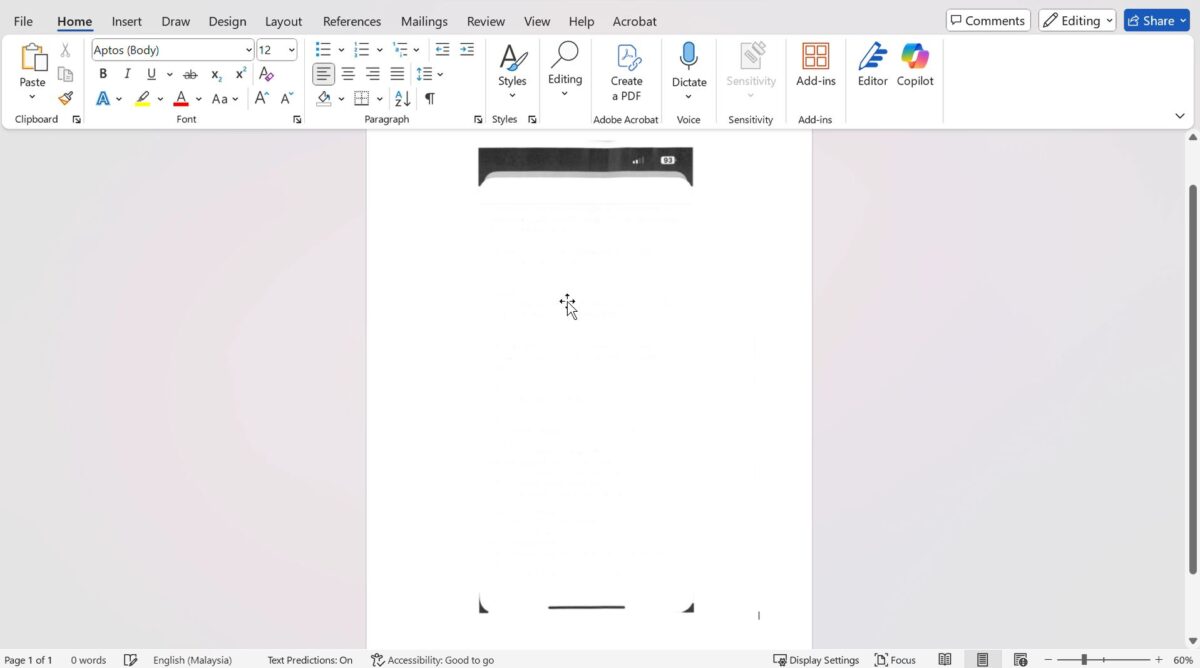Image resolution: width=1200 pixels, height=668 pixels.
Task: Click the Share button
Action: click(1156, 20)
